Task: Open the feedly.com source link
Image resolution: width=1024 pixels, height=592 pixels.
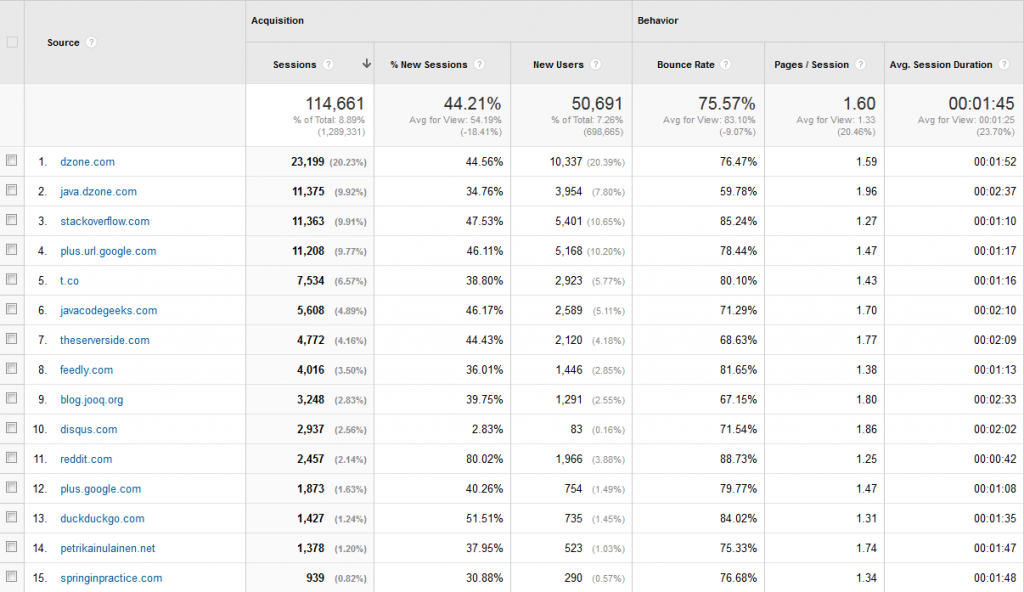Action: (x=86, y=370)
